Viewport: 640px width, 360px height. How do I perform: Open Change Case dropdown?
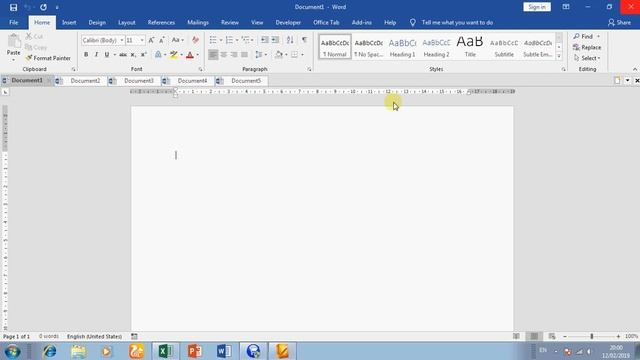[178, 40]
